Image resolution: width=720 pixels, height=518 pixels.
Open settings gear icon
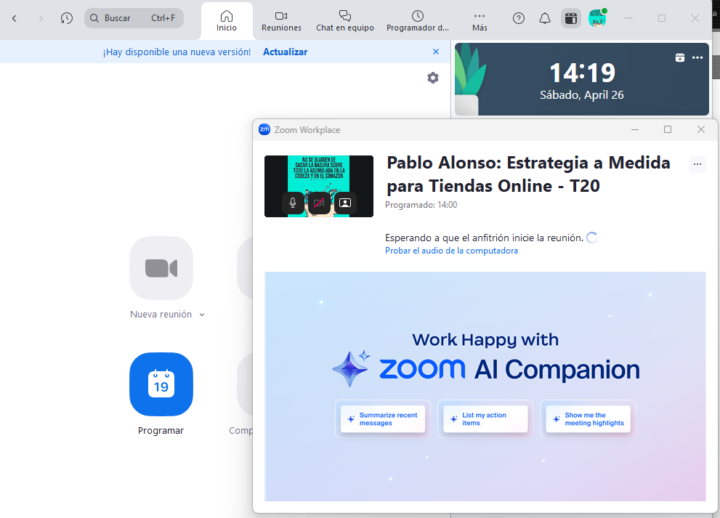click(433, 78)
